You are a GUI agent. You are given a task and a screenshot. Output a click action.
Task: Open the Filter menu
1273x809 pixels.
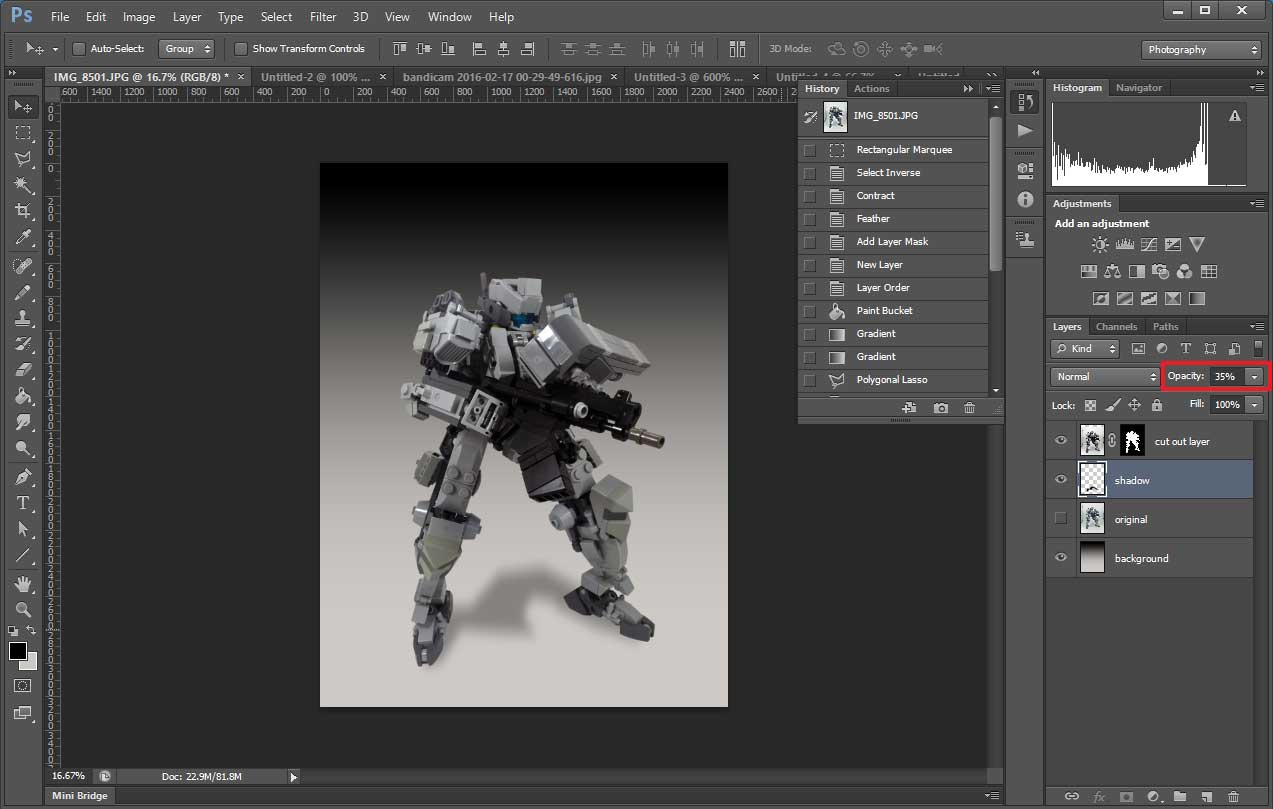click(x=323, y=17)
